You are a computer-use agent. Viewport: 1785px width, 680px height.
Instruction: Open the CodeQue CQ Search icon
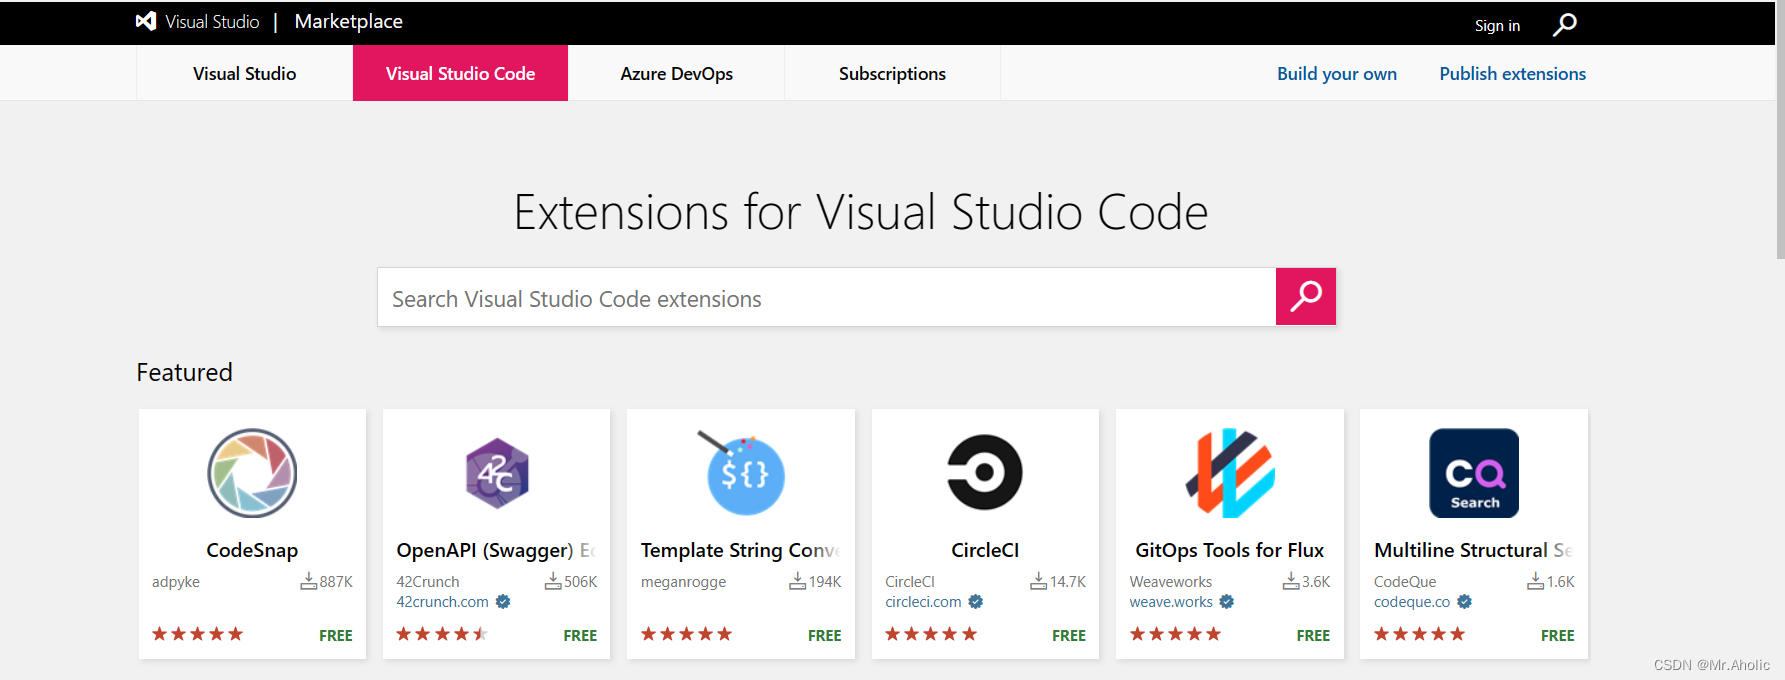[1474, 473]
